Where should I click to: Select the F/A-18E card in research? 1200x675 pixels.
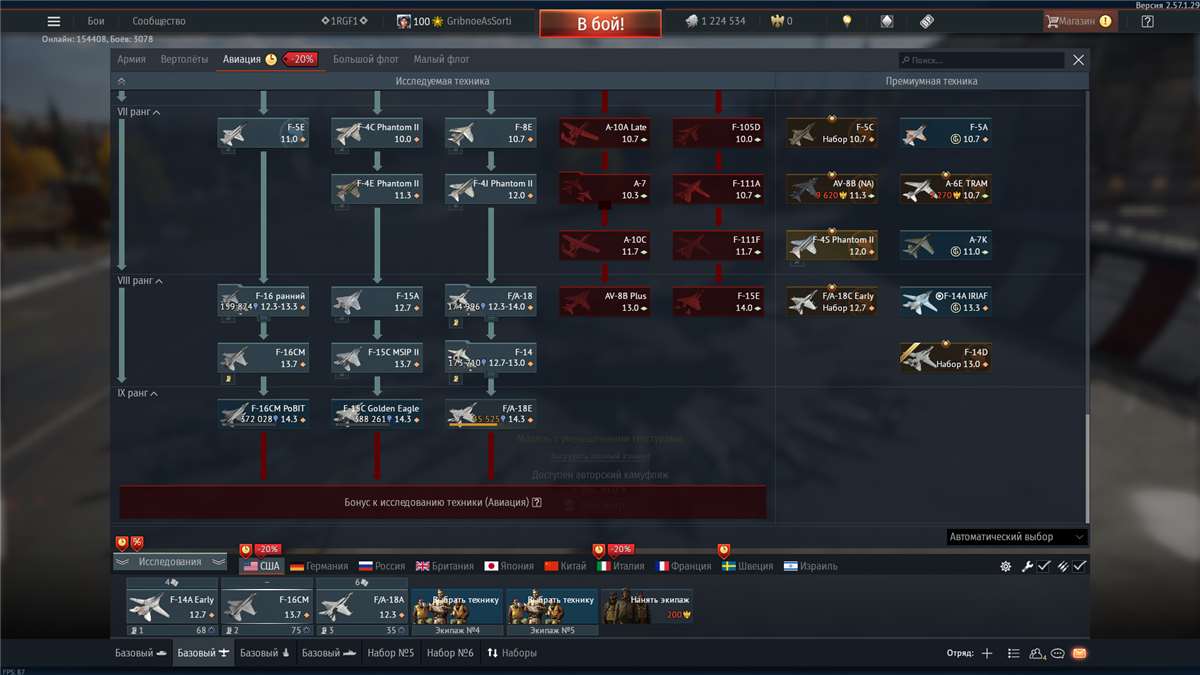pos(490,414)
